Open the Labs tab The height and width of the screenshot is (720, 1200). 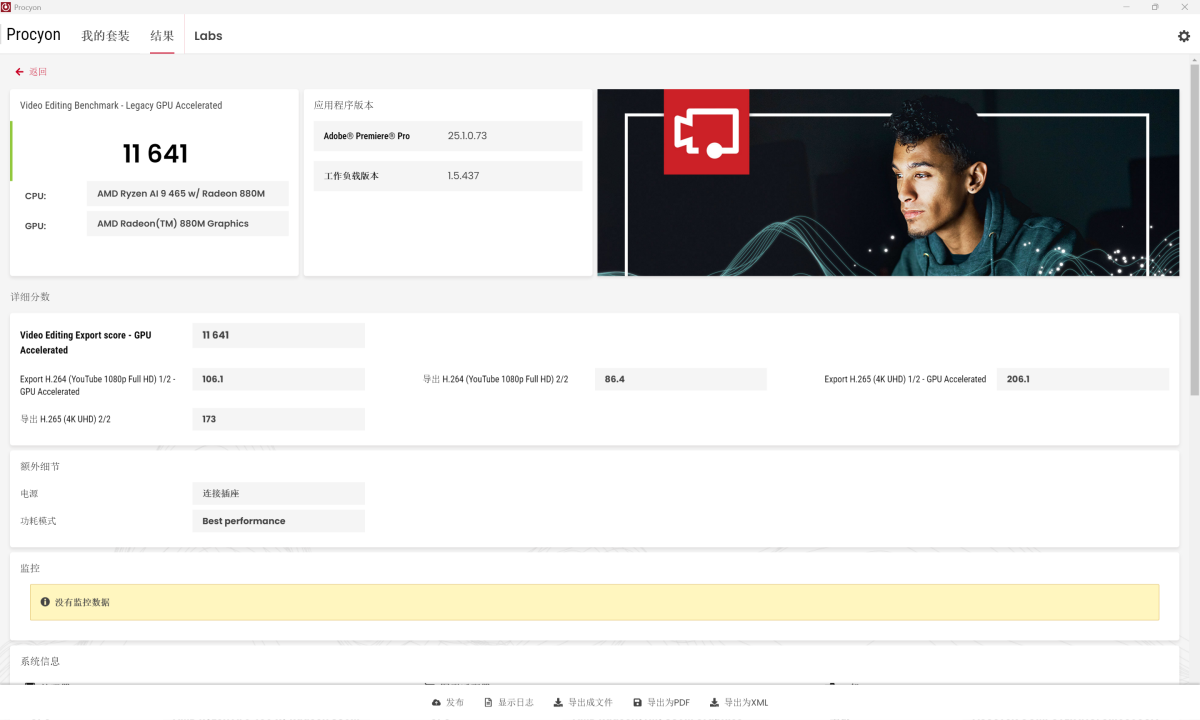pos(208,36)
